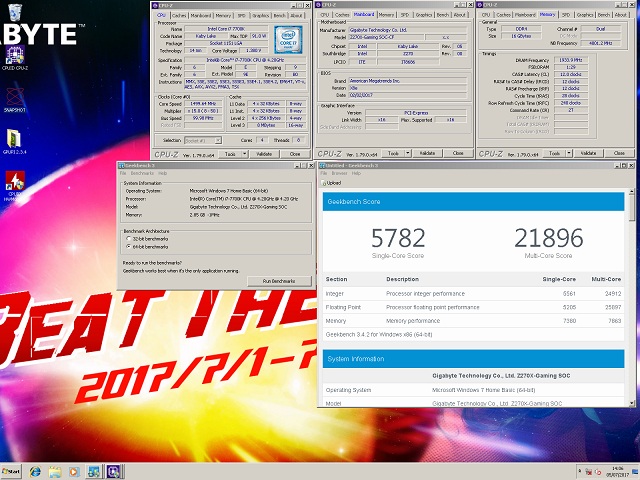The image size is (640, 480).
Task: Open the File menu in Geekbench setup window
Action: pos(123,173)
